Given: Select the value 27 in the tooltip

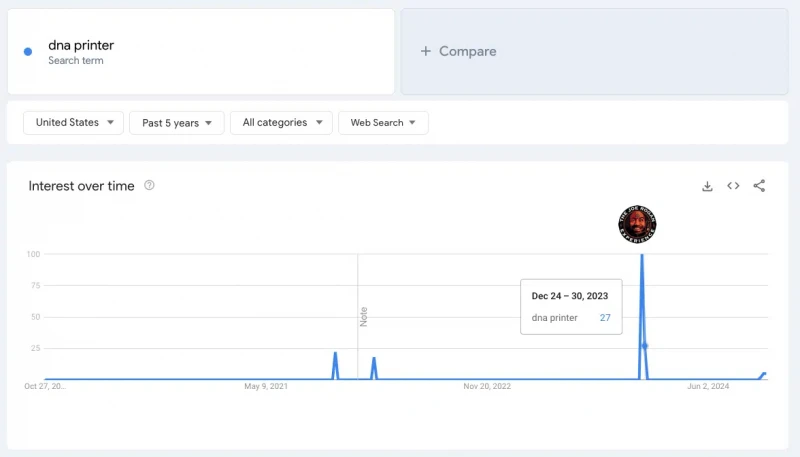Looking at the screenshot, I should (x=605, y=318).
